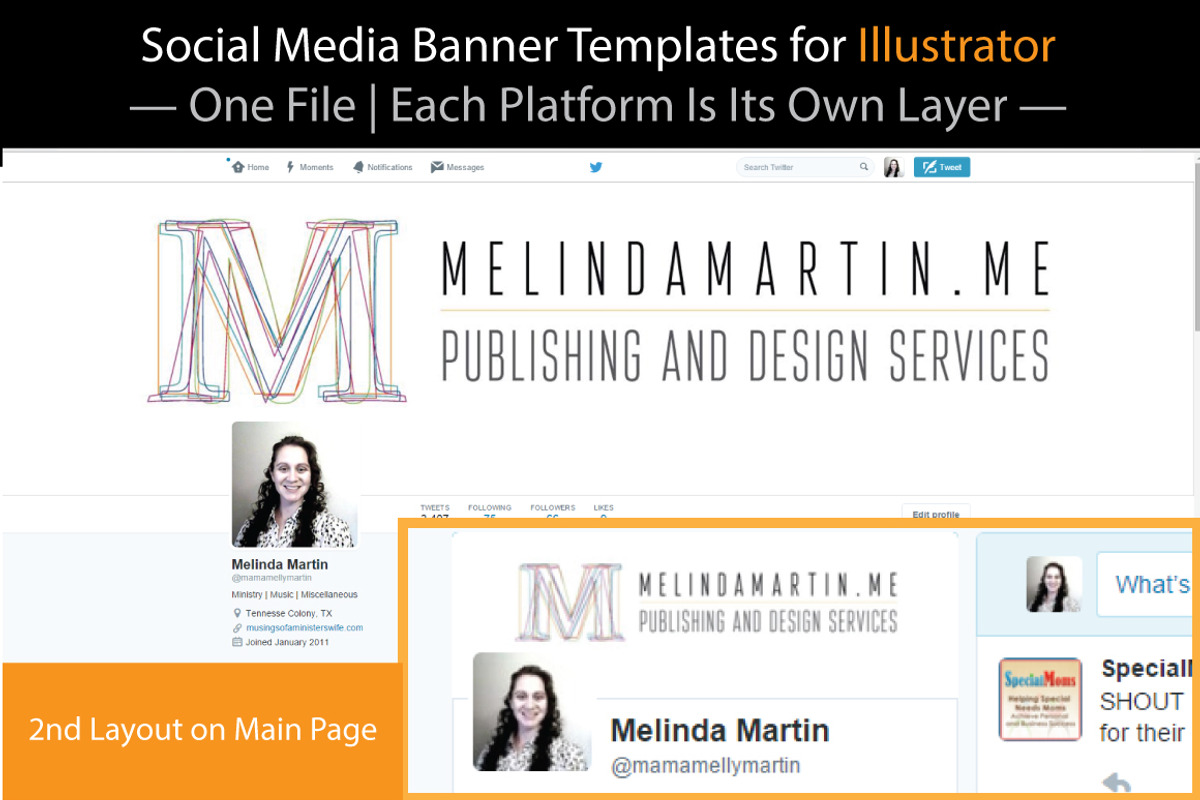Click the Ministry | Music | Miscellaneous bio

tap(294, 594)
